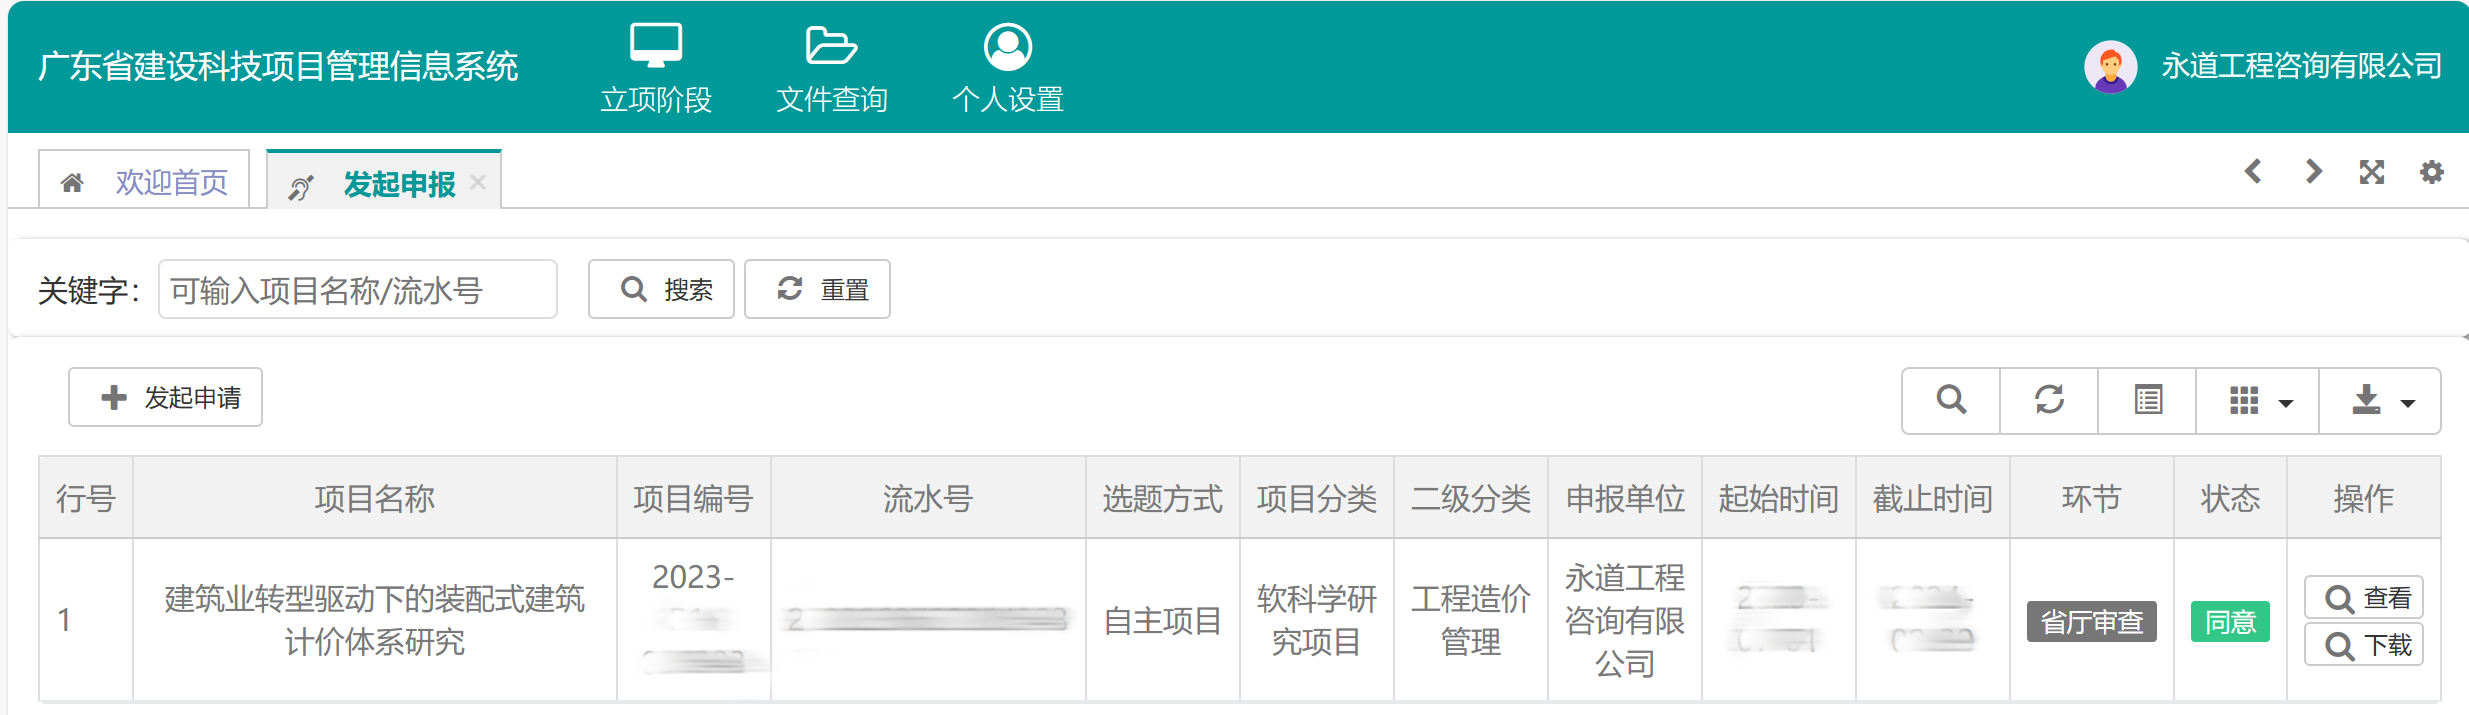Viewport: 2469px width, 715px height.
Task: Switch to the 欢迎首页 tab
Action: [x=145, y=182]
